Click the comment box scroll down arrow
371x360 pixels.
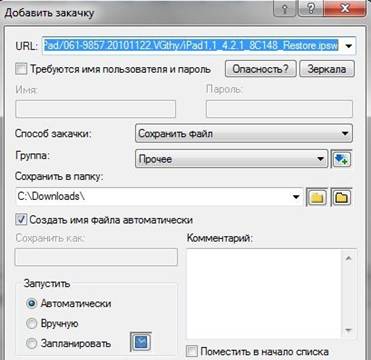pyautogui.click(x=348, y=330)
